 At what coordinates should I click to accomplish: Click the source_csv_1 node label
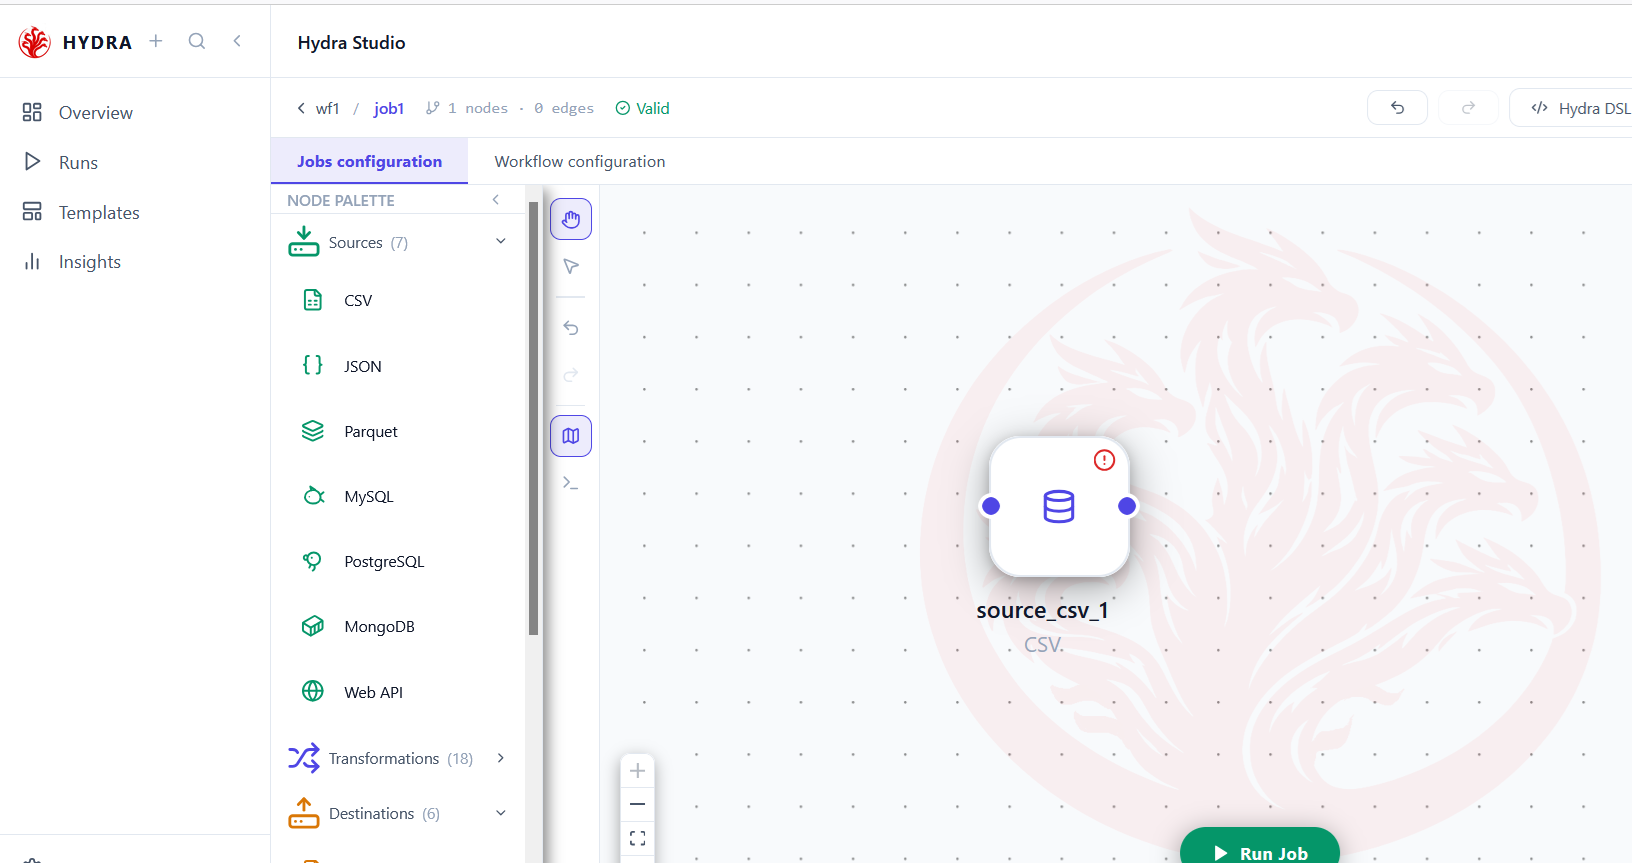[1043, 610]
